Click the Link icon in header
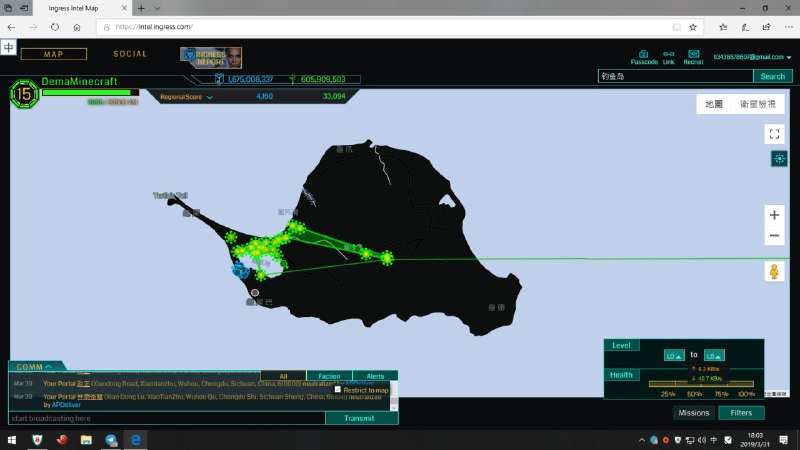This screenshot has width=800, height=450. (668, 57)
